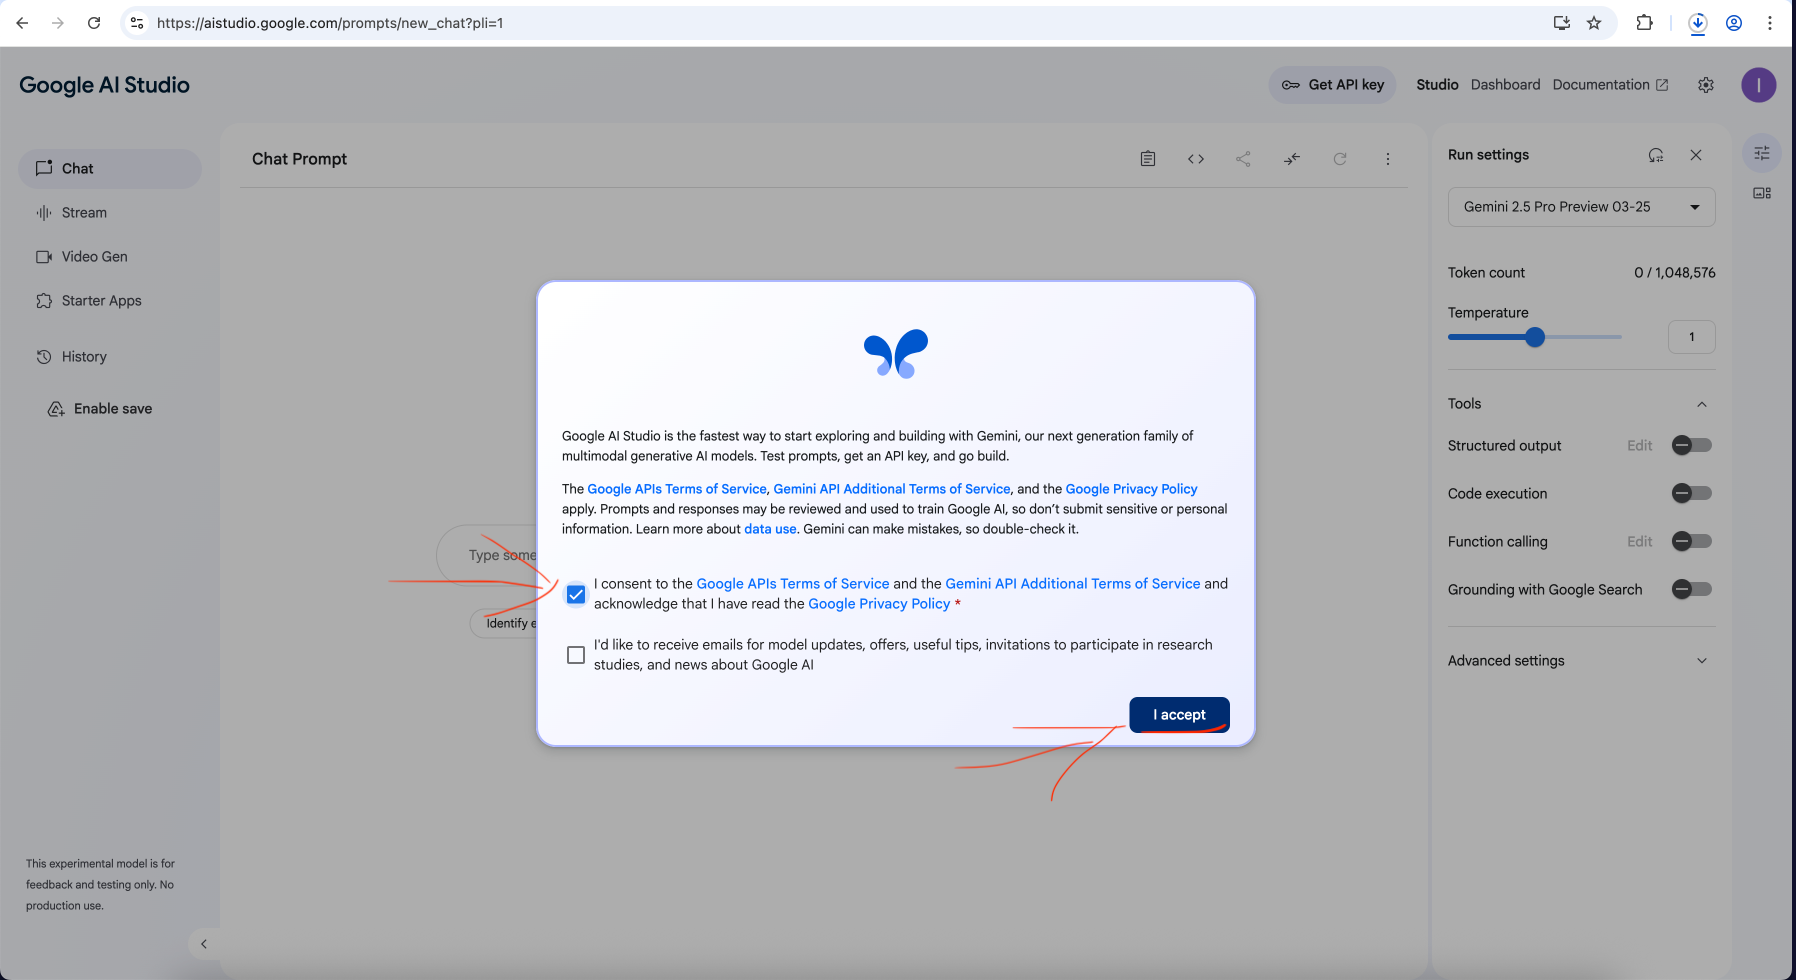Open Google APIs Terms of Service link in consent line
The height and width of the screenshot is (980, 1796).
click(x=792, y=584)
